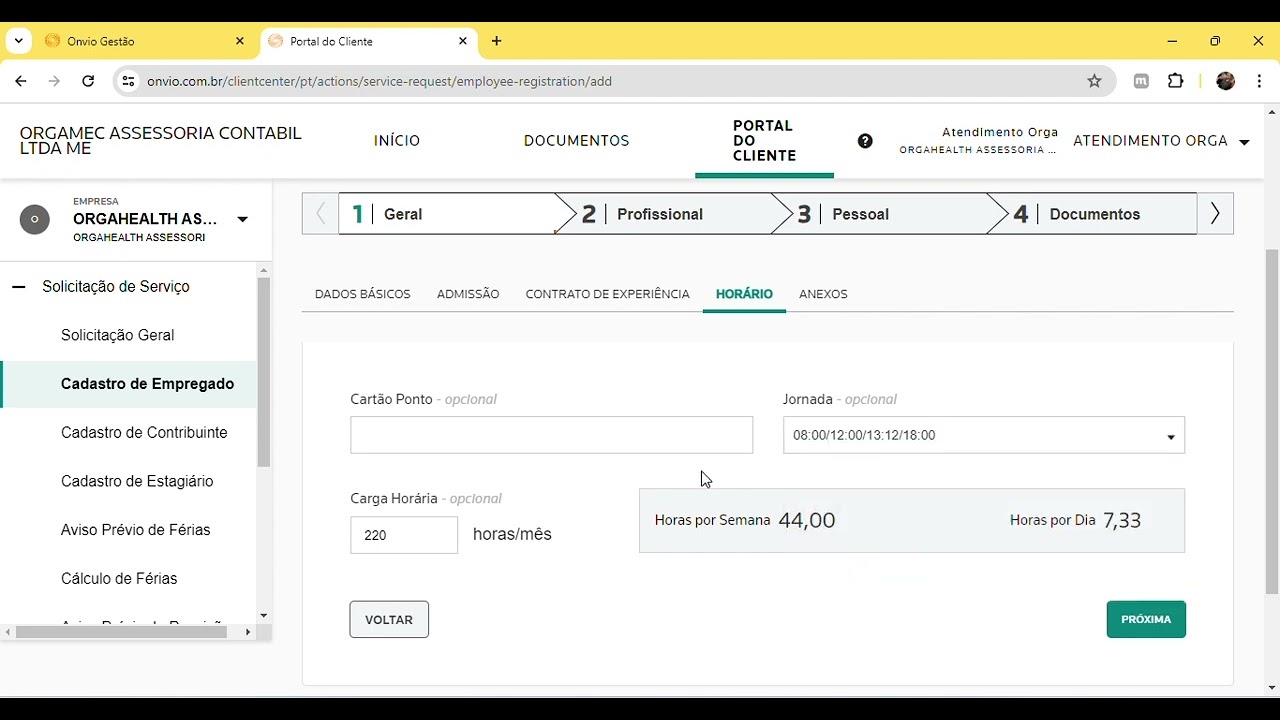Open Solicitação Geral in the sidebar
1280x720 pixels.
pos(118,335)
